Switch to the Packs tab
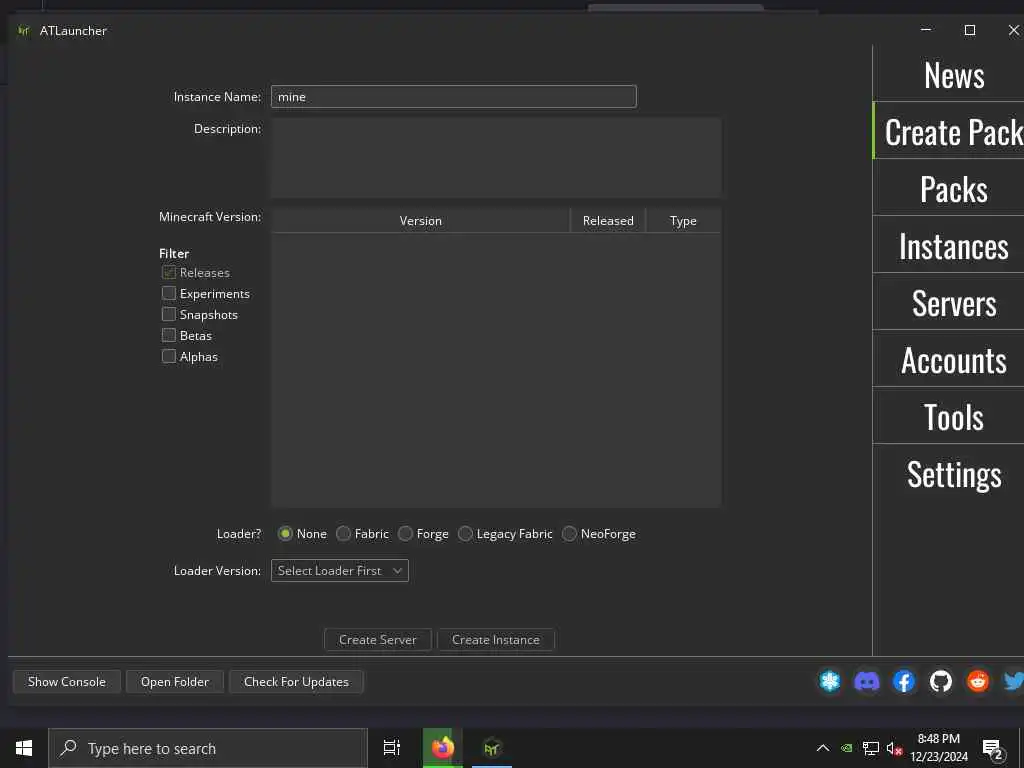The height and width of the screenshot is (768, 1024). [x=948, y=188]
